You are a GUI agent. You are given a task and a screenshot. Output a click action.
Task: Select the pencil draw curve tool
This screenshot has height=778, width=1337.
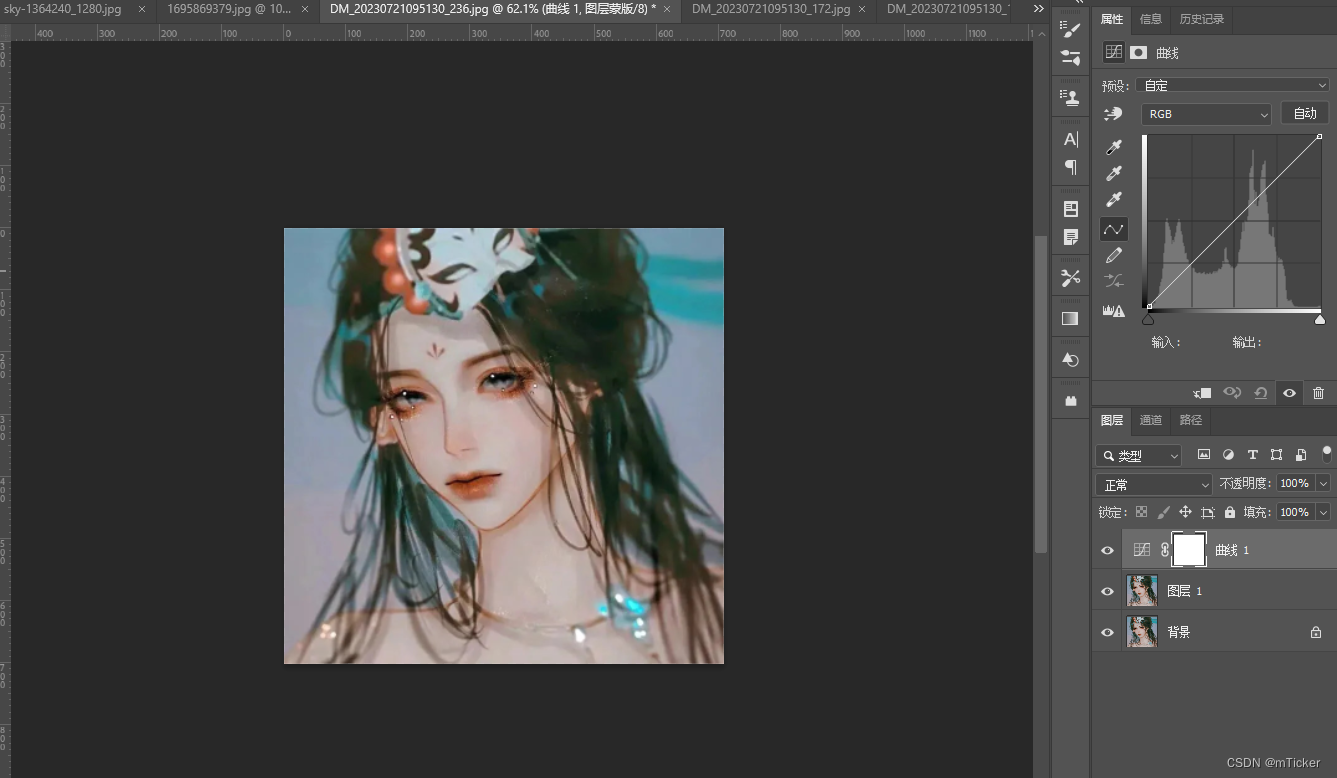(1113, 256)
